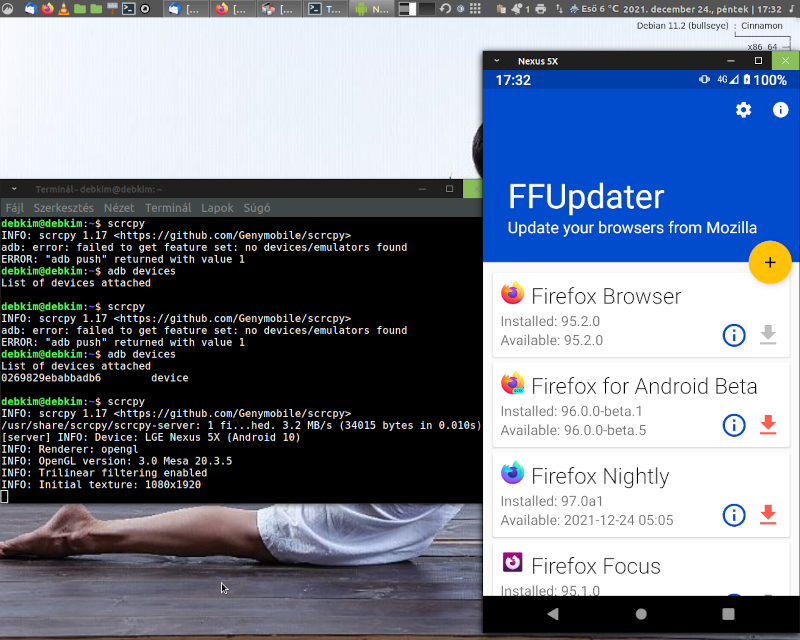Launch VLC from the panel launcher
This screenshot has width=800, height=640.
pos(63,9)
